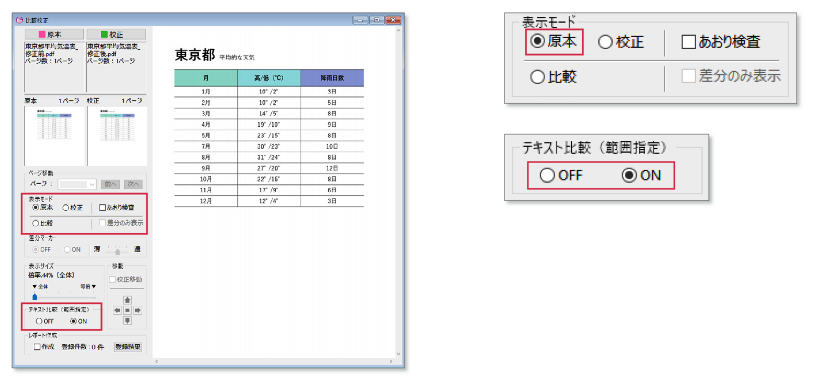Click the preview's vertical scrollbar down arrow

399,354
